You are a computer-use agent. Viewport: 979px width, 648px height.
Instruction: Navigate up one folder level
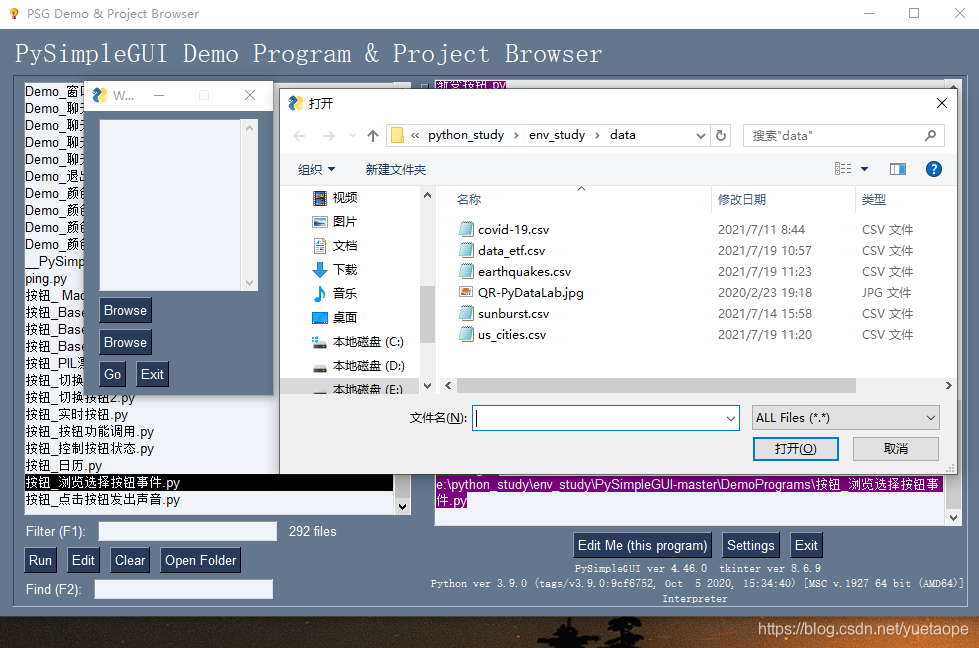[x=373, y=135]
